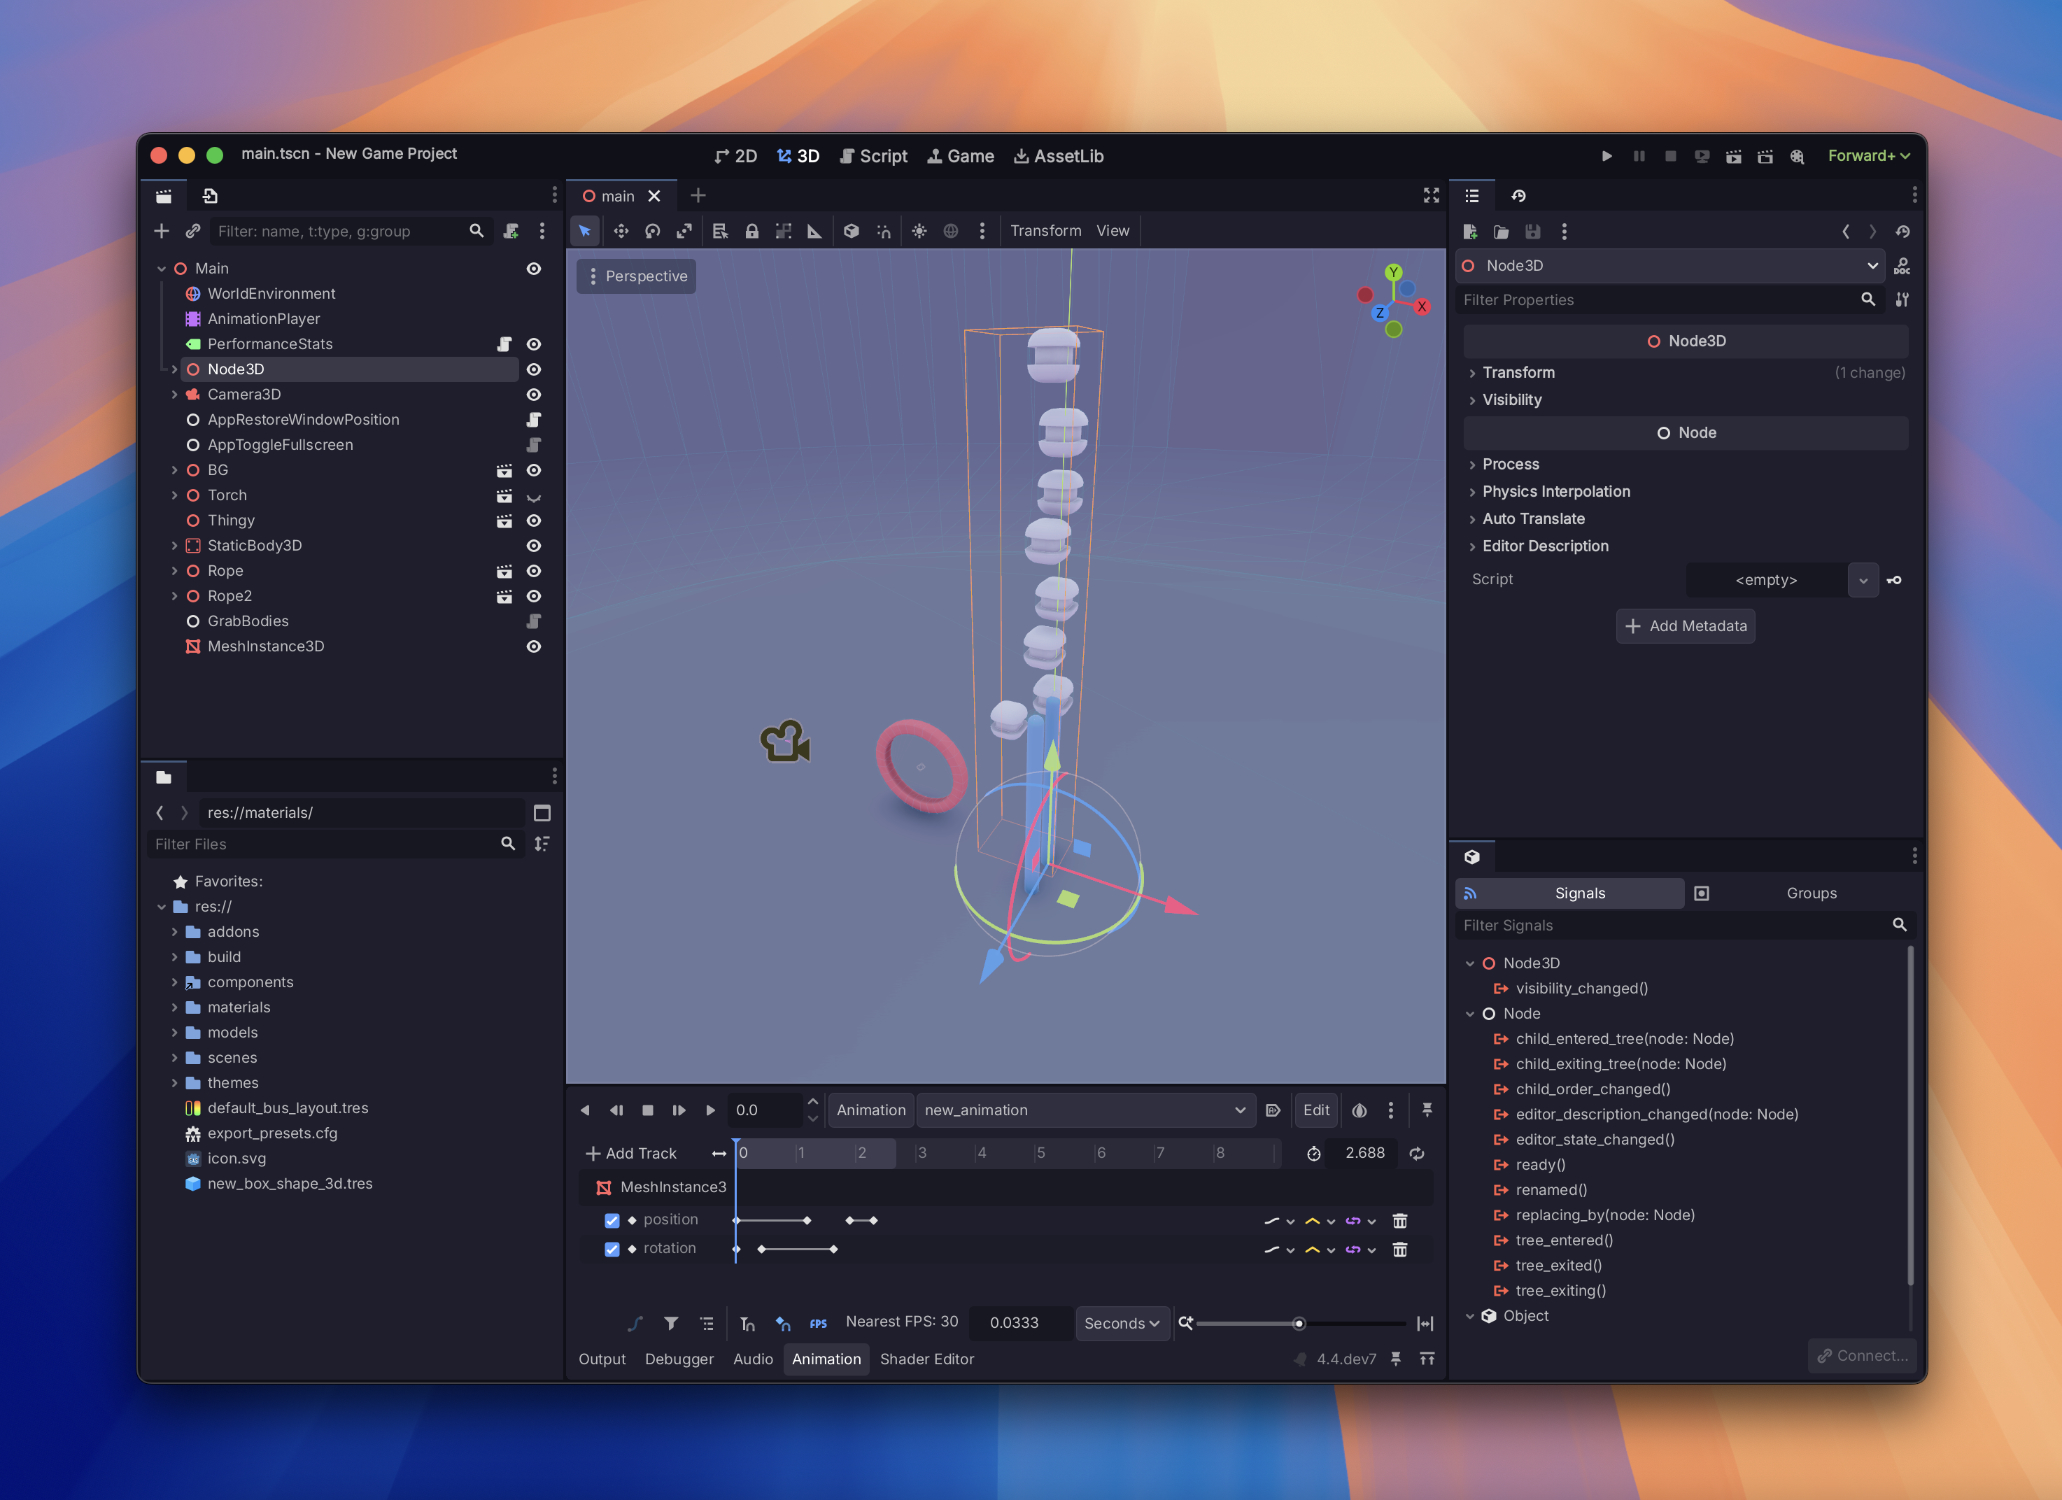2062x1500 pixels.
Task: Select the Rotate mode tool
Action: (652, 231)
